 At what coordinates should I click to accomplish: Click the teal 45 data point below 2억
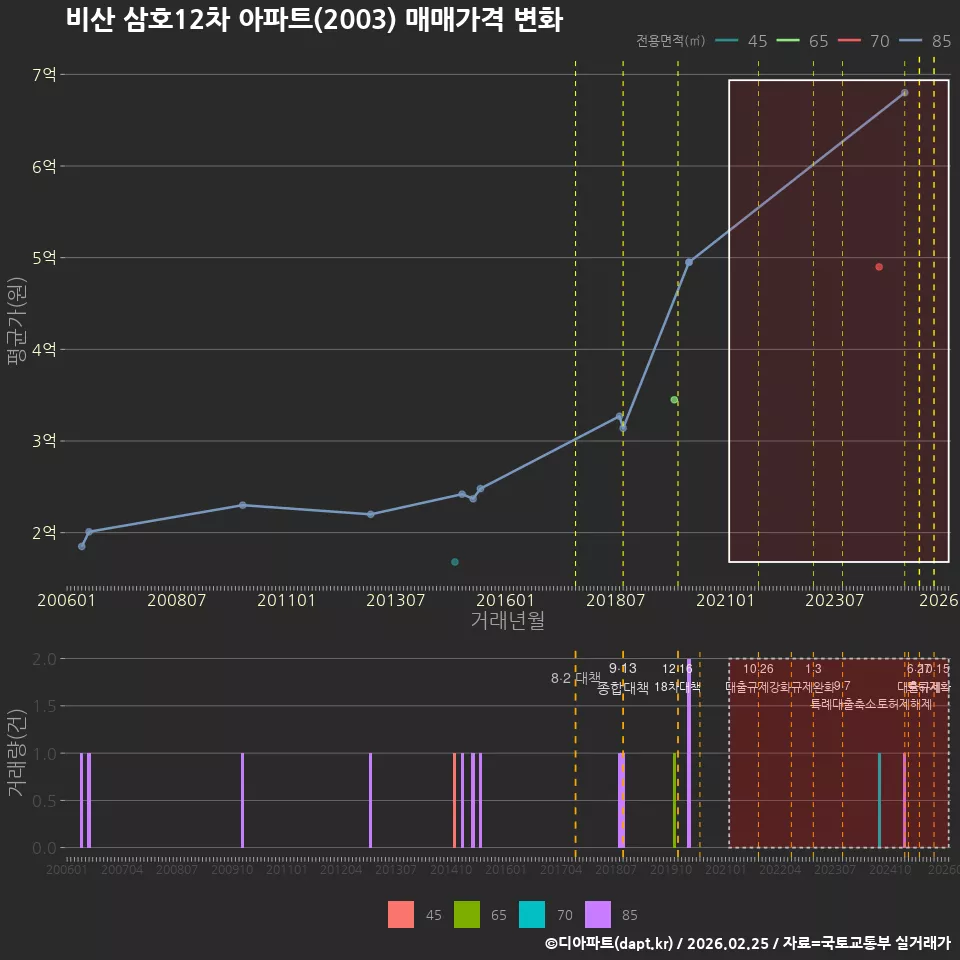point(455,562)
